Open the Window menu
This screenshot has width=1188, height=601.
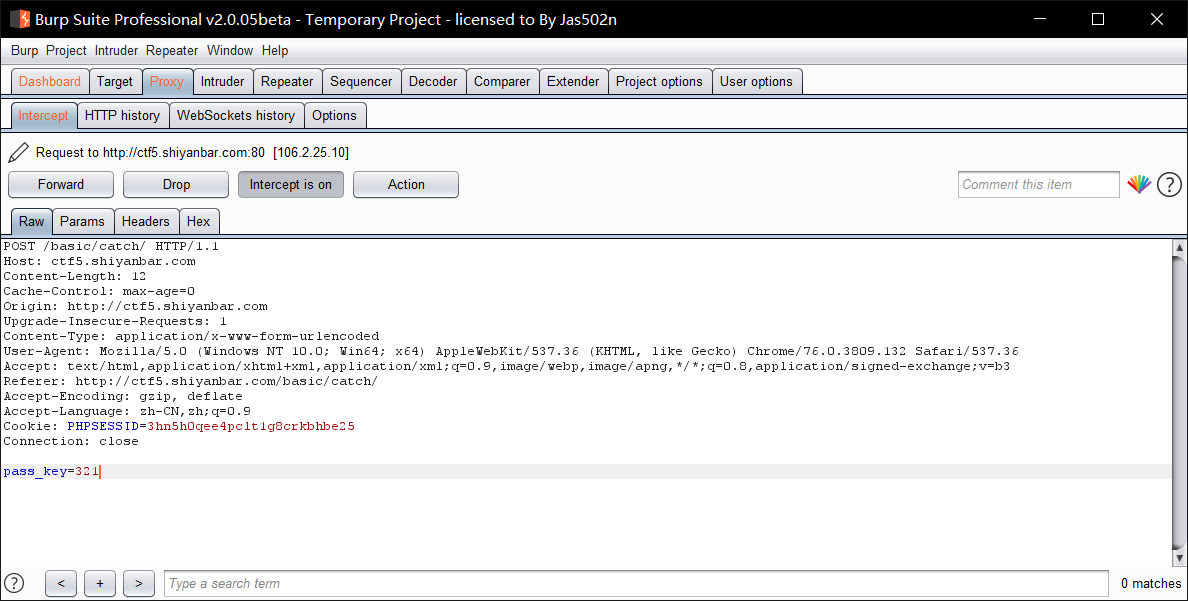[230, 51]
